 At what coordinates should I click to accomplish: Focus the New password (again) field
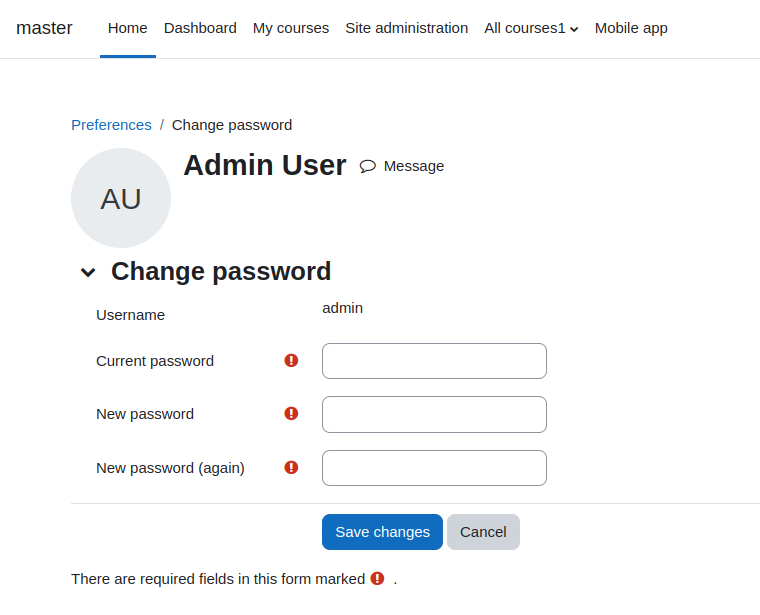click(434, 468)
